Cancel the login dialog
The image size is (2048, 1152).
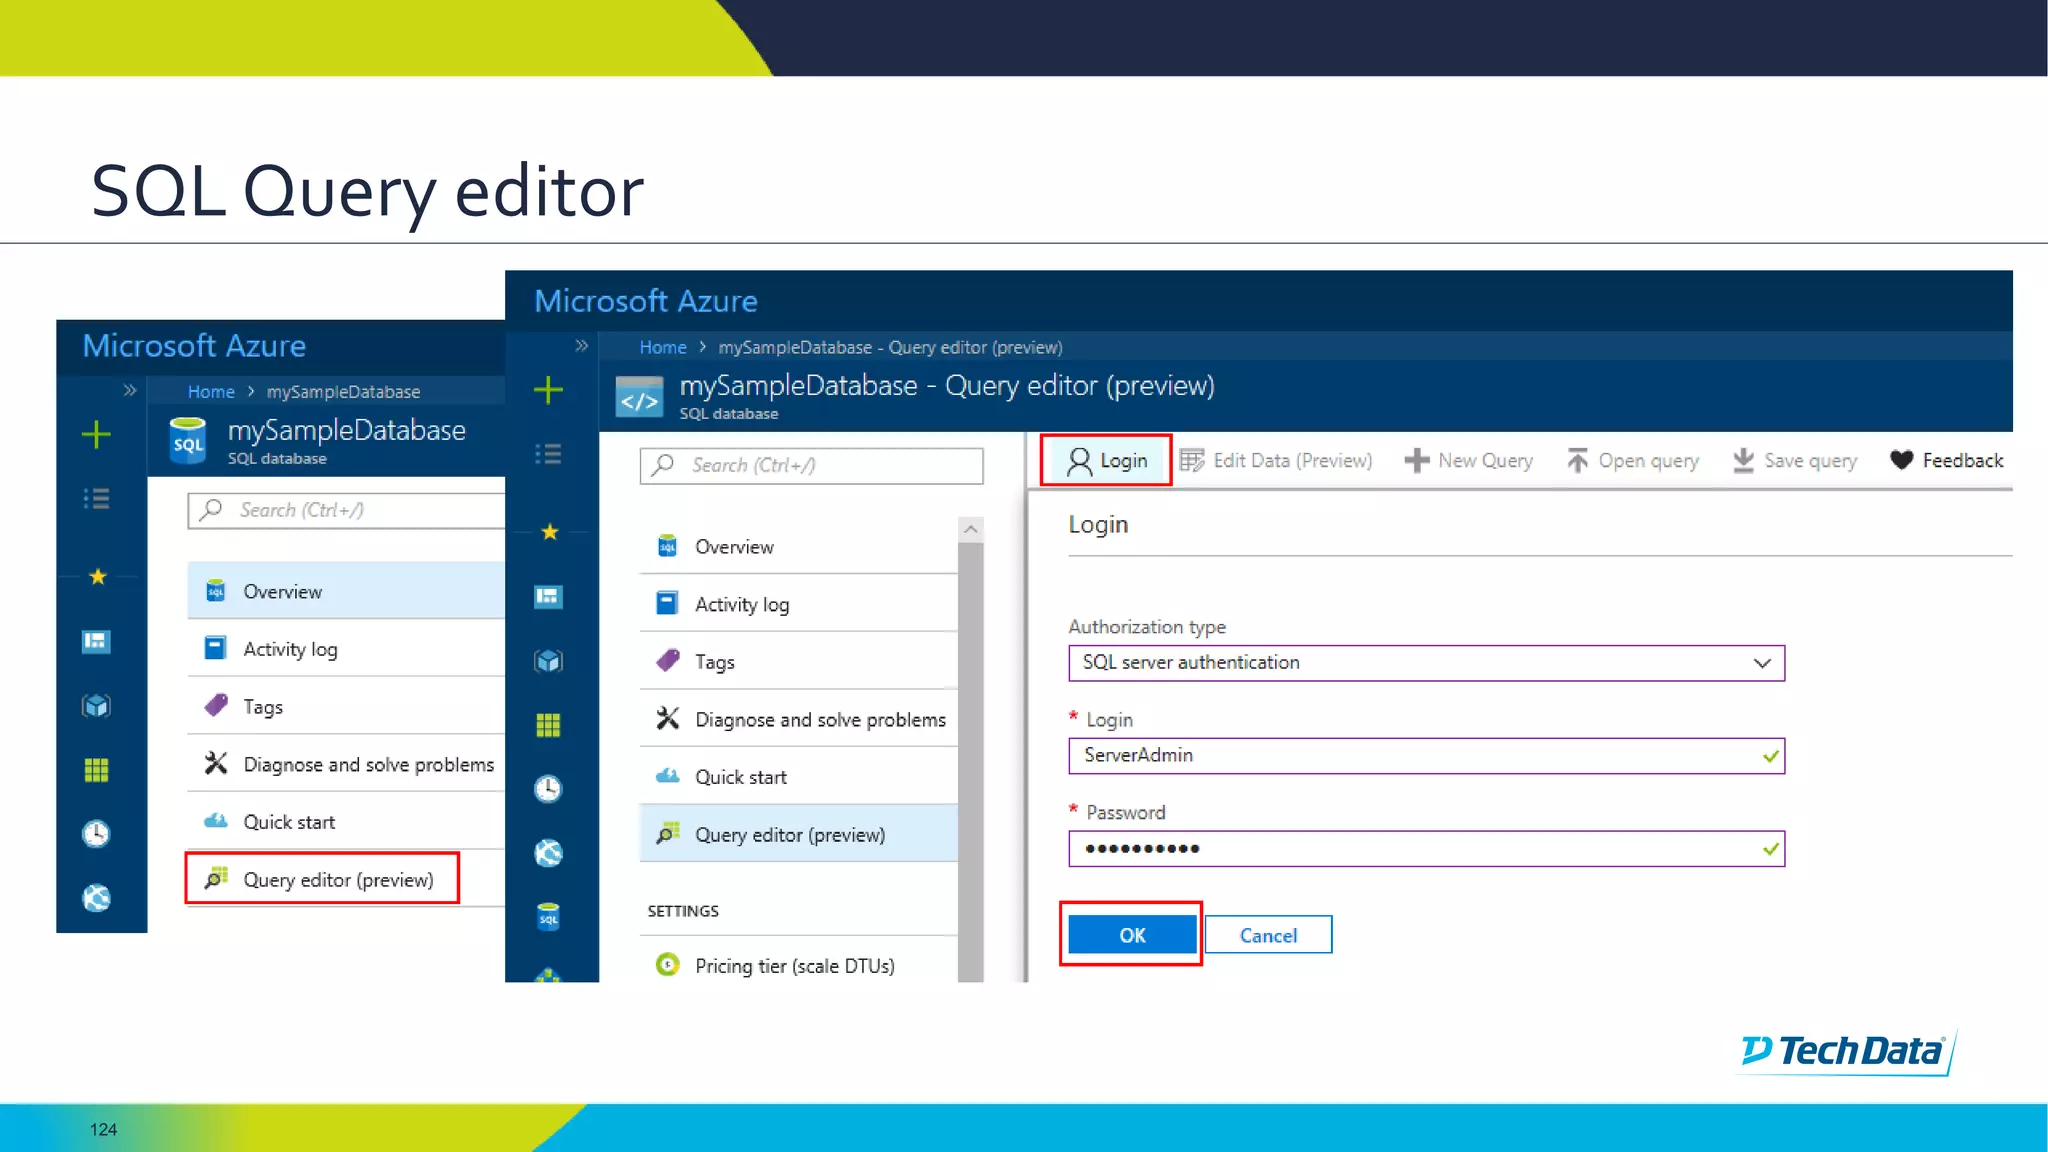(x=1268, y=935)
